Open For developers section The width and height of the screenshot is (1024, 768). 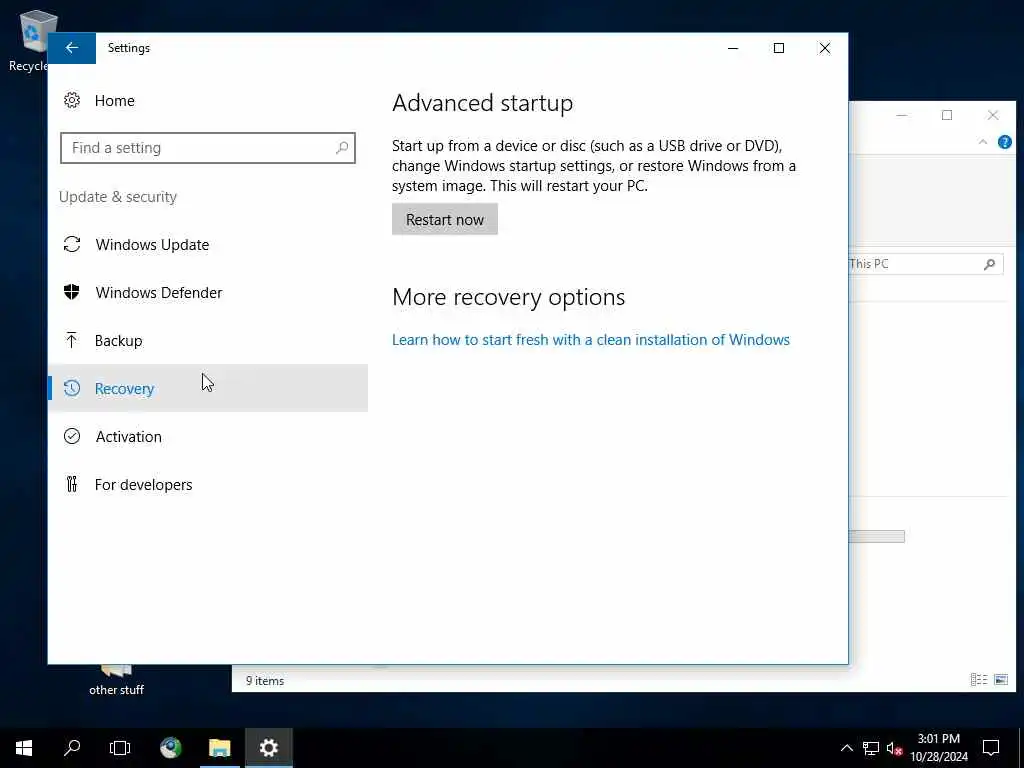click(208, 484)
